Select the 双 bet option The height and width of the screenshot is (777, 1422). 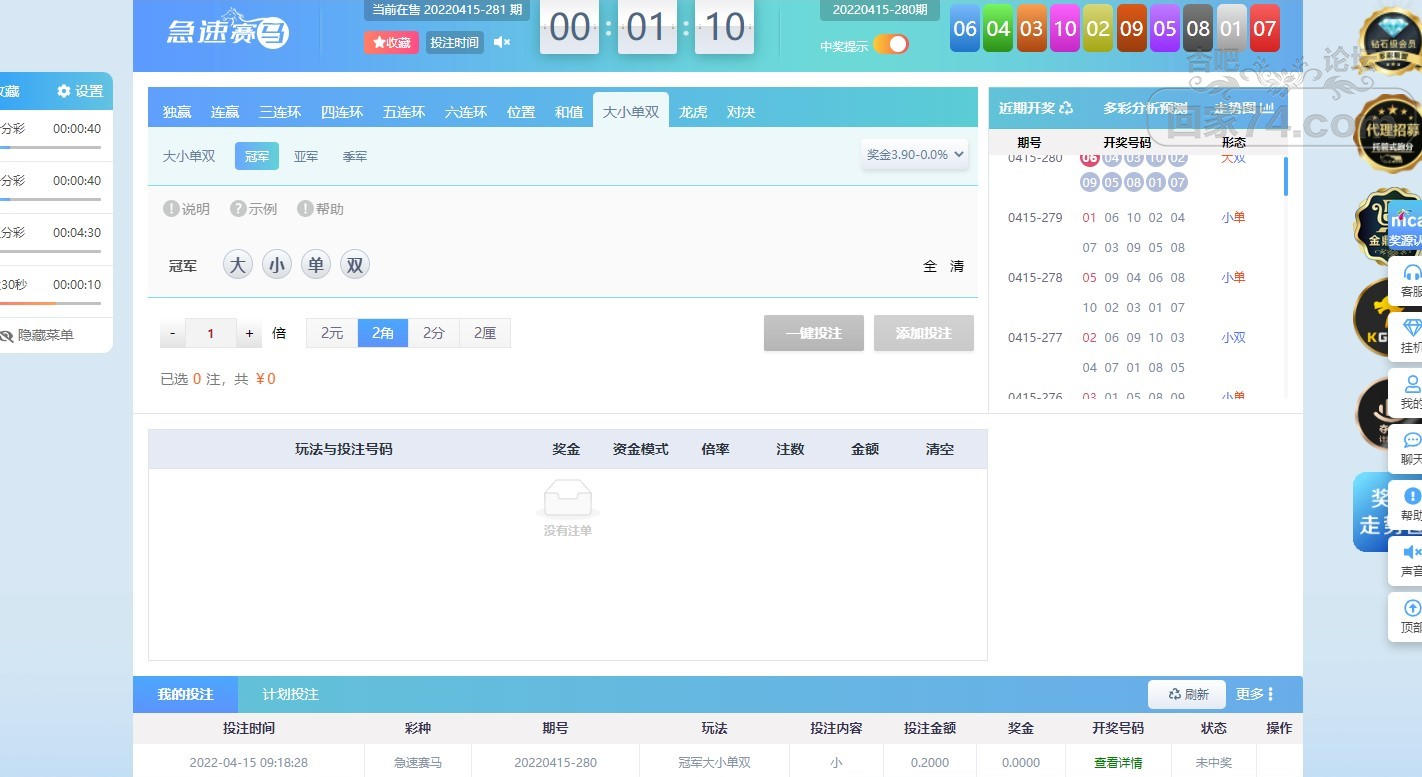355,265
